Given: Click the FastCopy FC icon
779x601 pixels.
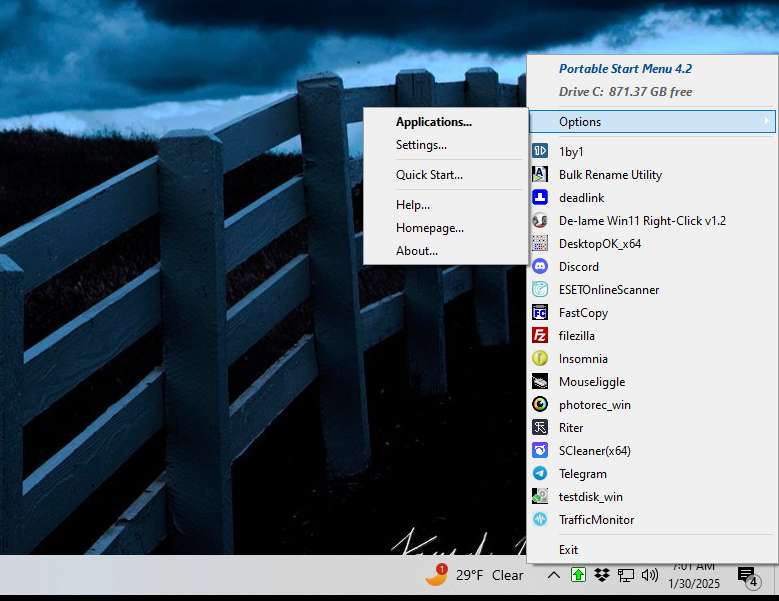Looking at the screenshot, I should 540,312.
